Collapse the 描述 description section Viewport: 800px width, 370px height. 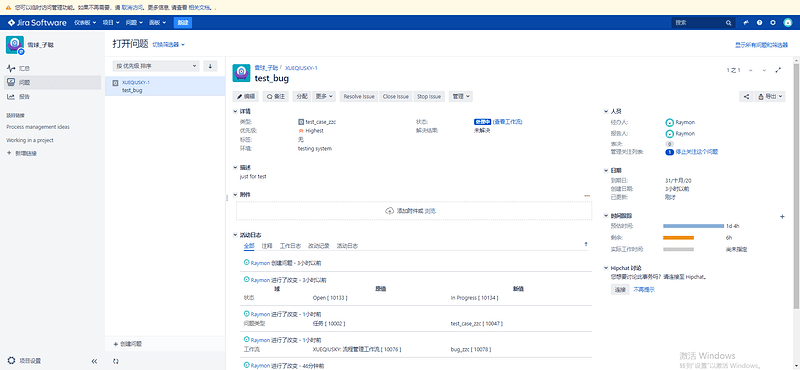[x=236, y=167]
